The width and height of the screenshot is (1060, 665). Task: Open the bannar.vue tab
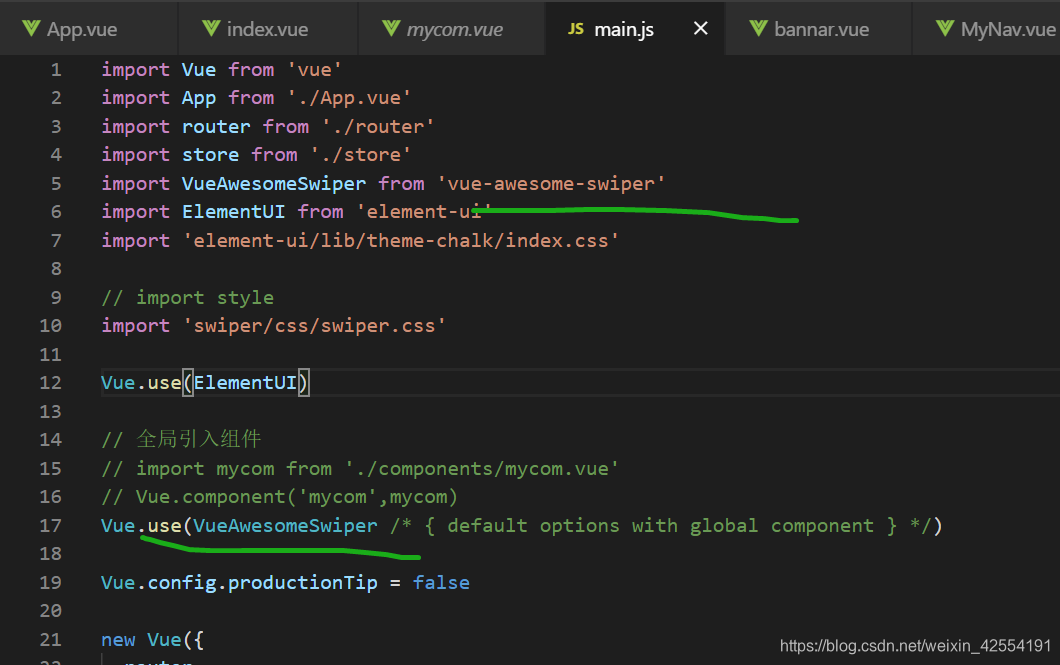819,29
